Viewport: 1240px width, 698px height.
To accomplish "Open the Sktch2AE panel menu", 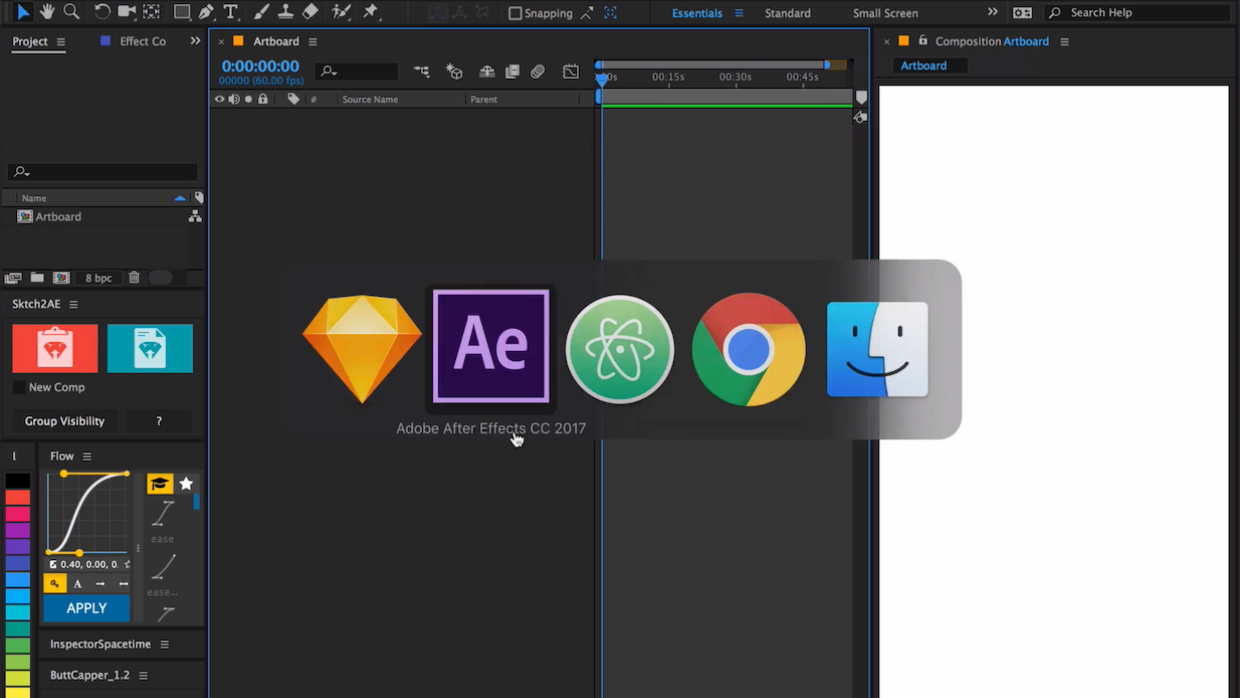I will click(x=73, y=304).
